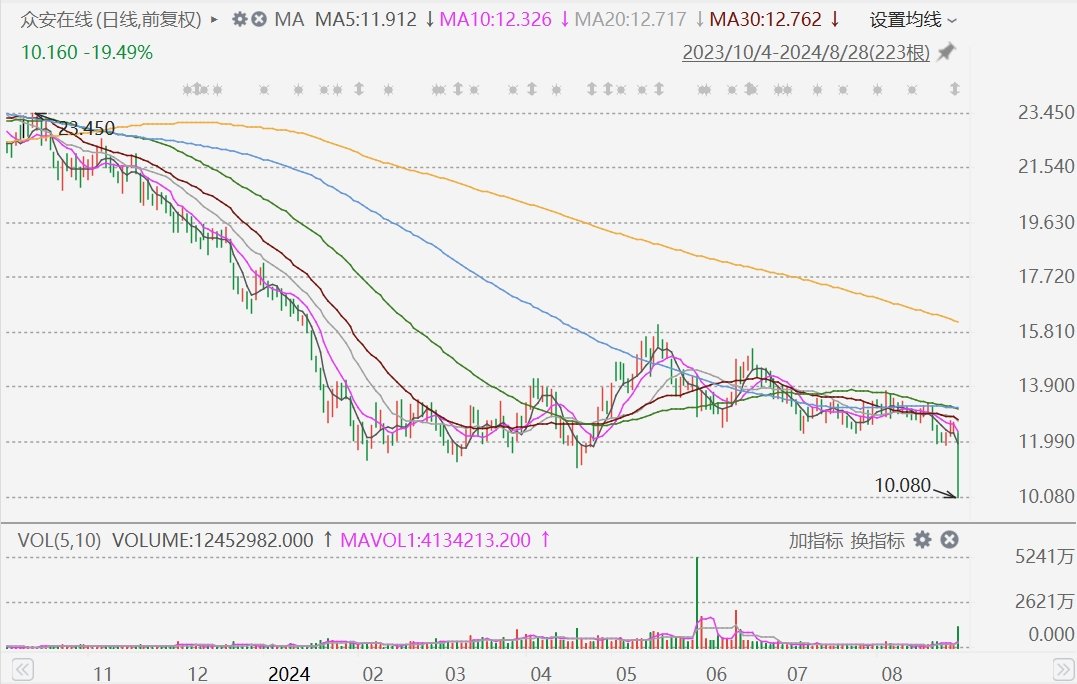Open MA indicator settings gear
The image size is (1077, 684).
pos(239,19)
